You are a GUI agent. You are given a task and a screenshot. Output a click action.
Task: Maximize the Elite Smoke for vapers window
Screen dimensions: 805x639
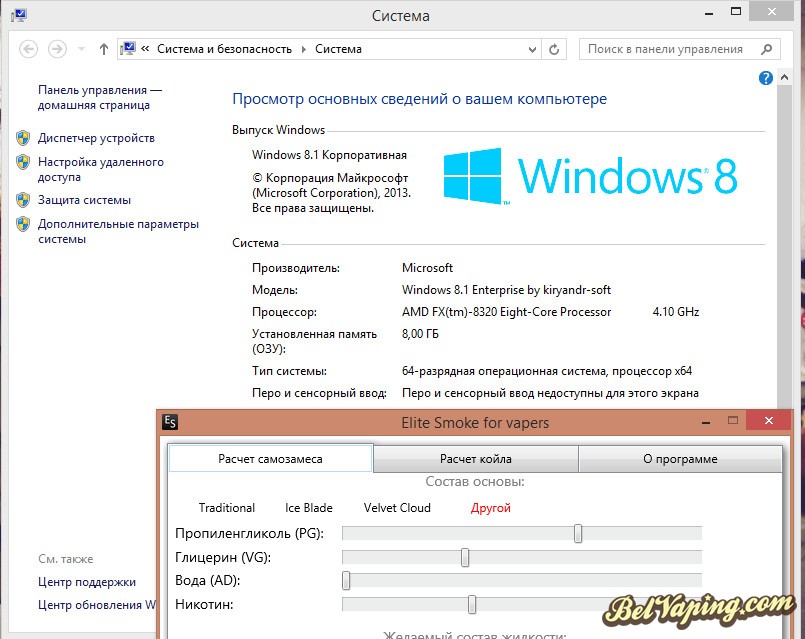733,420
